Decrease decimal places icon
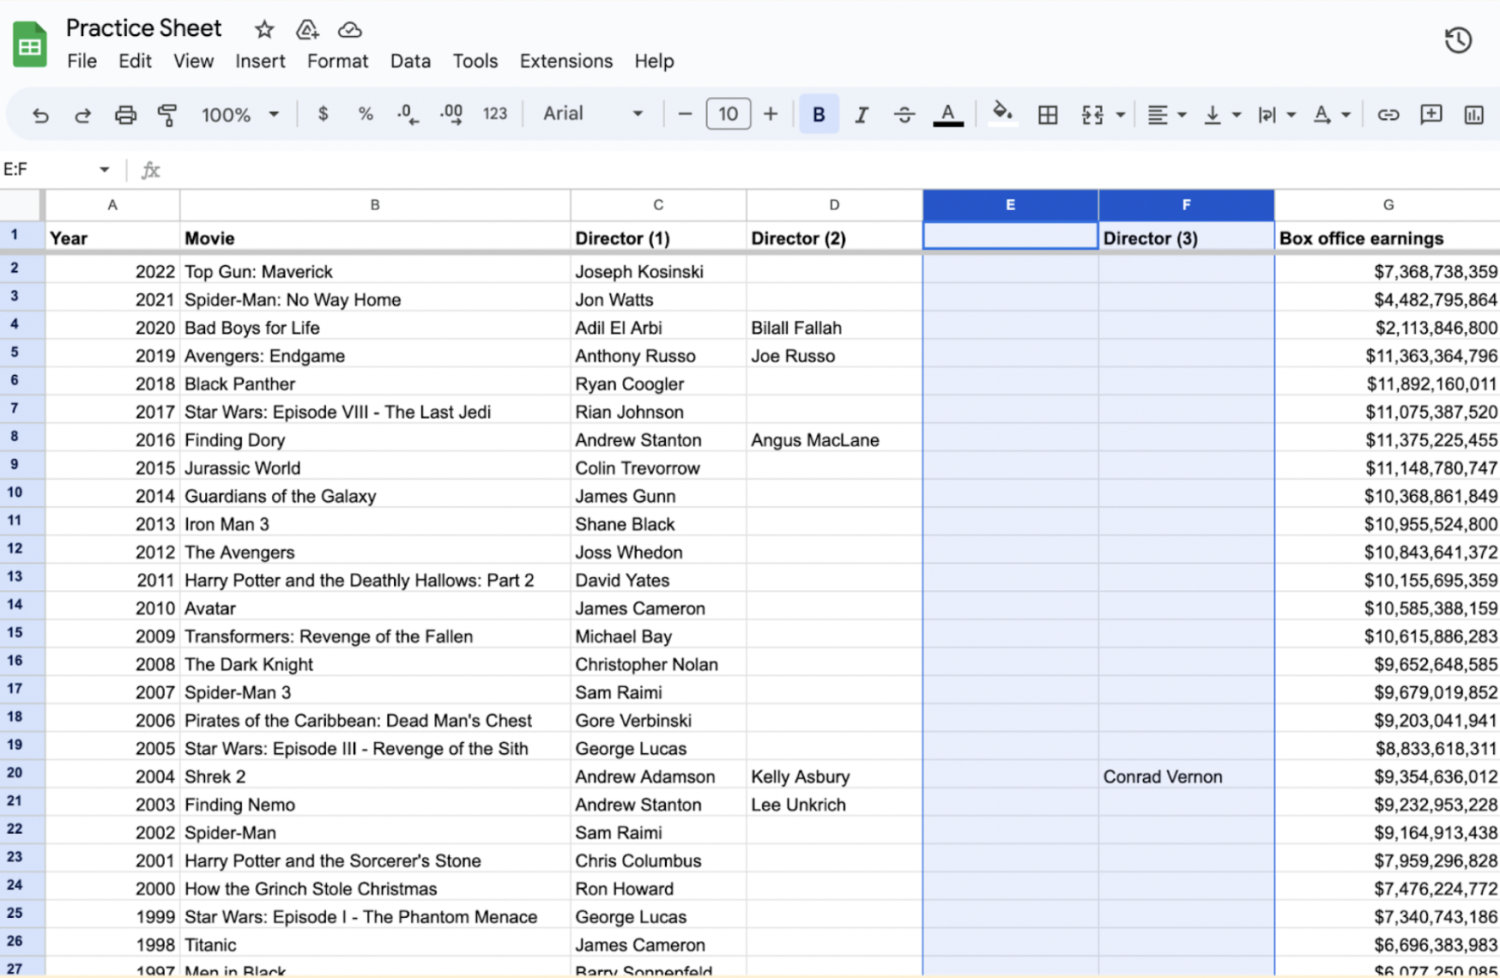The width and height of the screenshot is (1500, 978). click(x=407, y=114)
